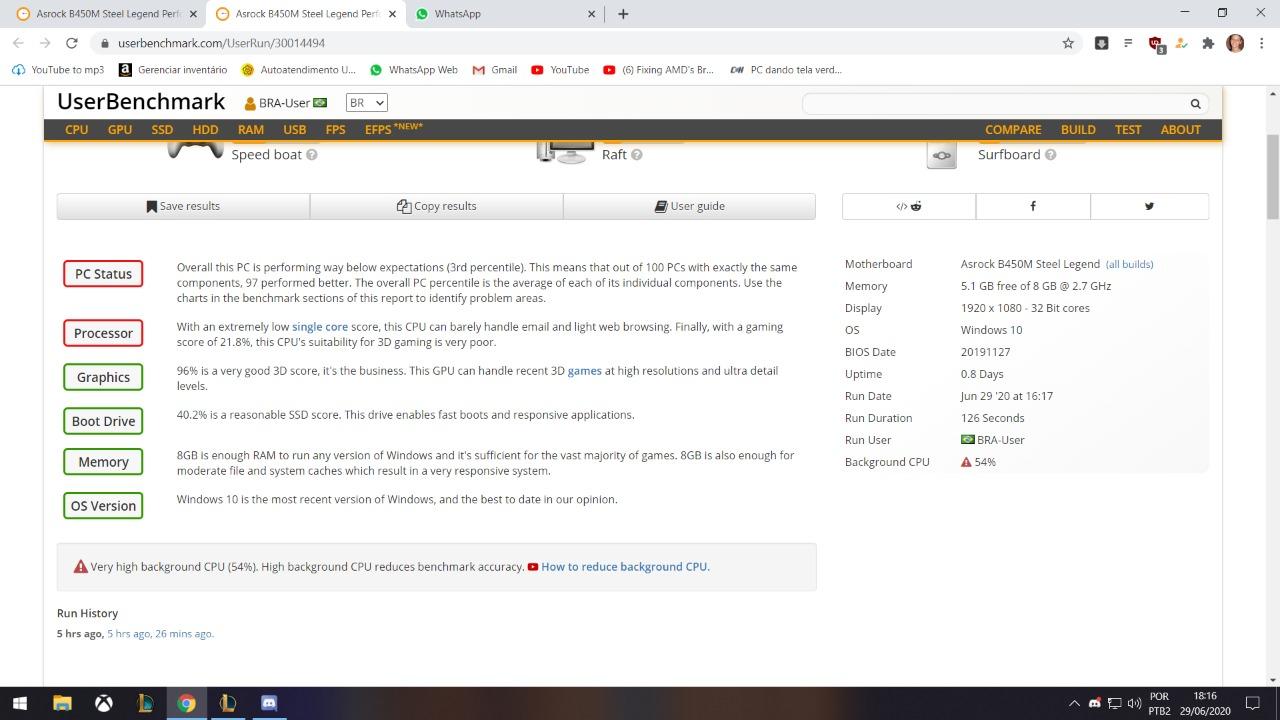Open a new browser tab
Image resolution: width=1280 pixels, height=720 pixels.
pos(623,14)
